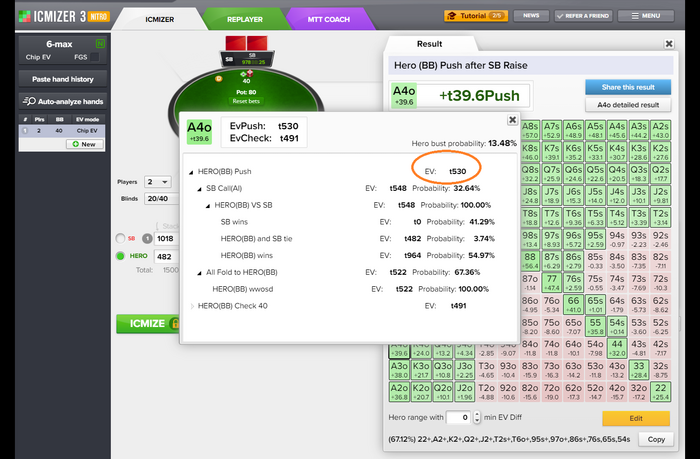Switch to the REPLAYER tab
Viewport: 700px width, 459px height.
245,19
